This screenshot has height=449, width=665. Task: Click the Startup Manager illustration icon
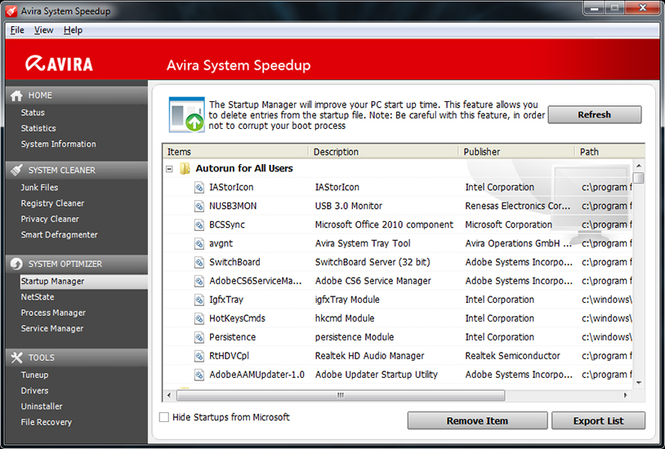pos(187,114)
